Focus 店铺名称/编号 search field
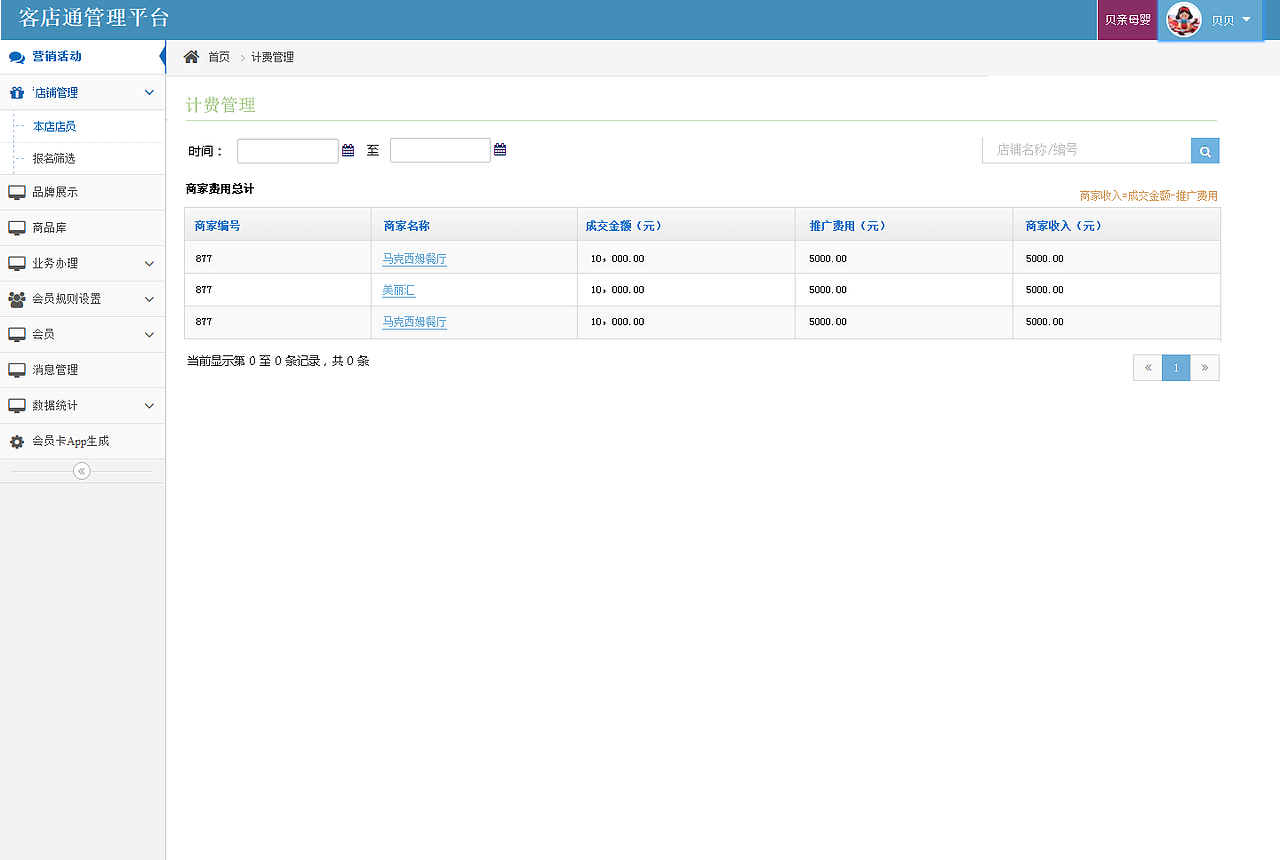1280x860 pixels. [1086, 150]
